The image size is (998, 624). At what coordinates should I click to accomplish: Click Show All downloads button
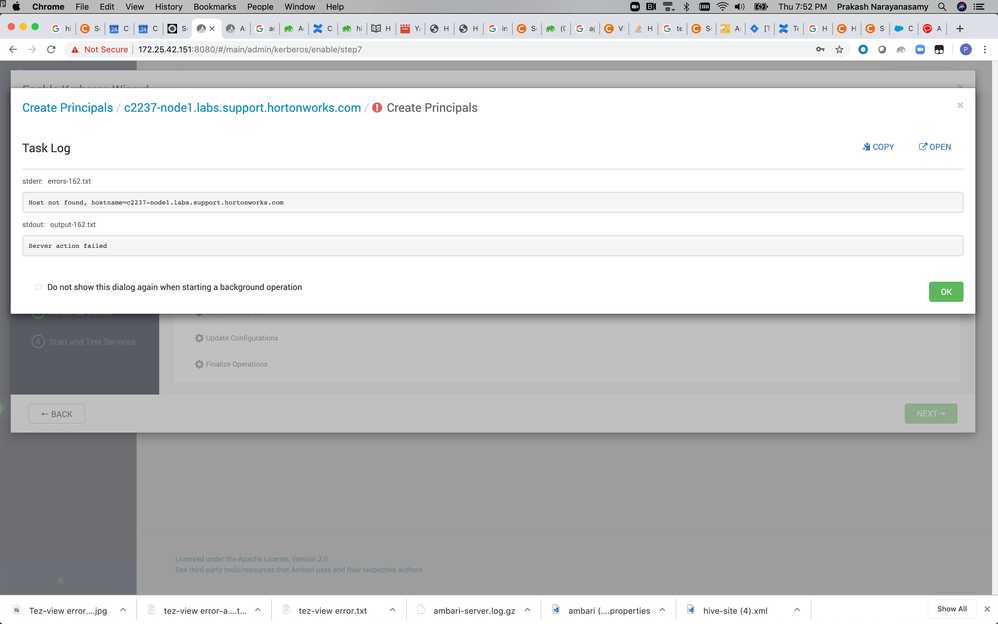[952, 609]
